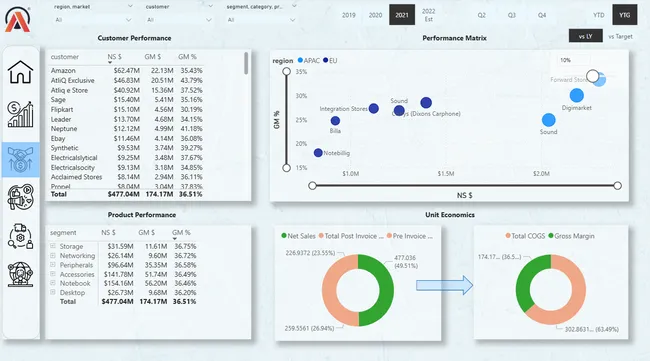This screenshot has height=361, width=650.
Task: Select the Amazon customer row
Action: [126, 70]
